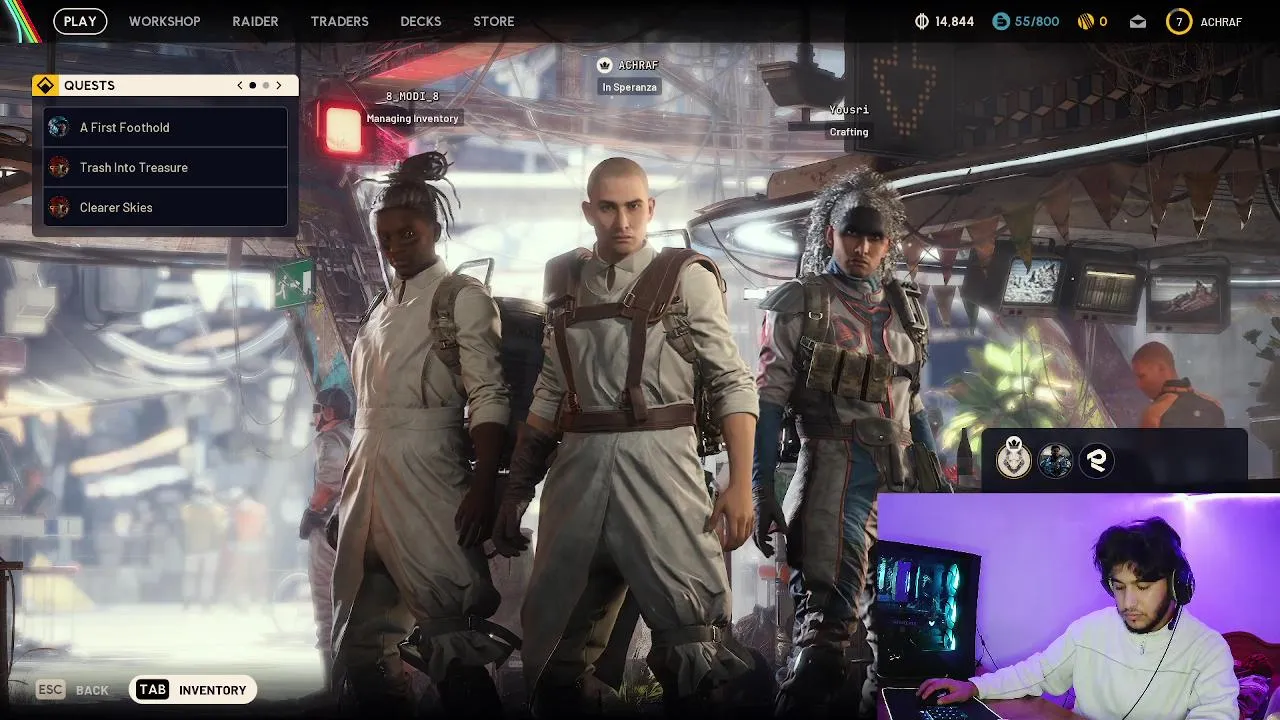Visit the STORE tab
1280x720 pixels.
click(x=493, y=21)
